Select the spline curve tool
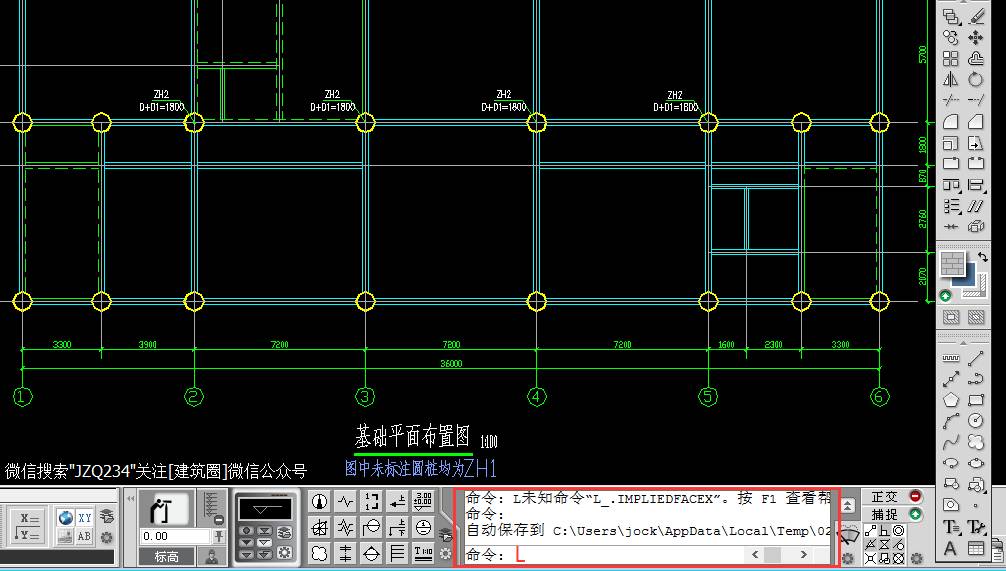The width and height of the screenshot is (1006, 571). point(951,442)
